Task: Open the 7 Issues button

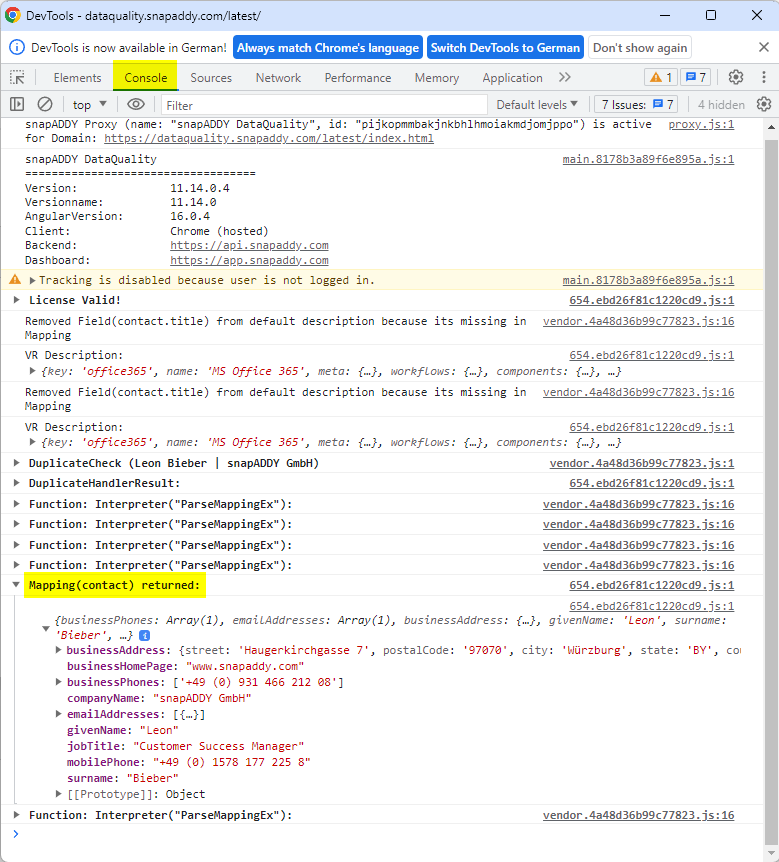Action: pyautogui.click(x=637, y=104)
